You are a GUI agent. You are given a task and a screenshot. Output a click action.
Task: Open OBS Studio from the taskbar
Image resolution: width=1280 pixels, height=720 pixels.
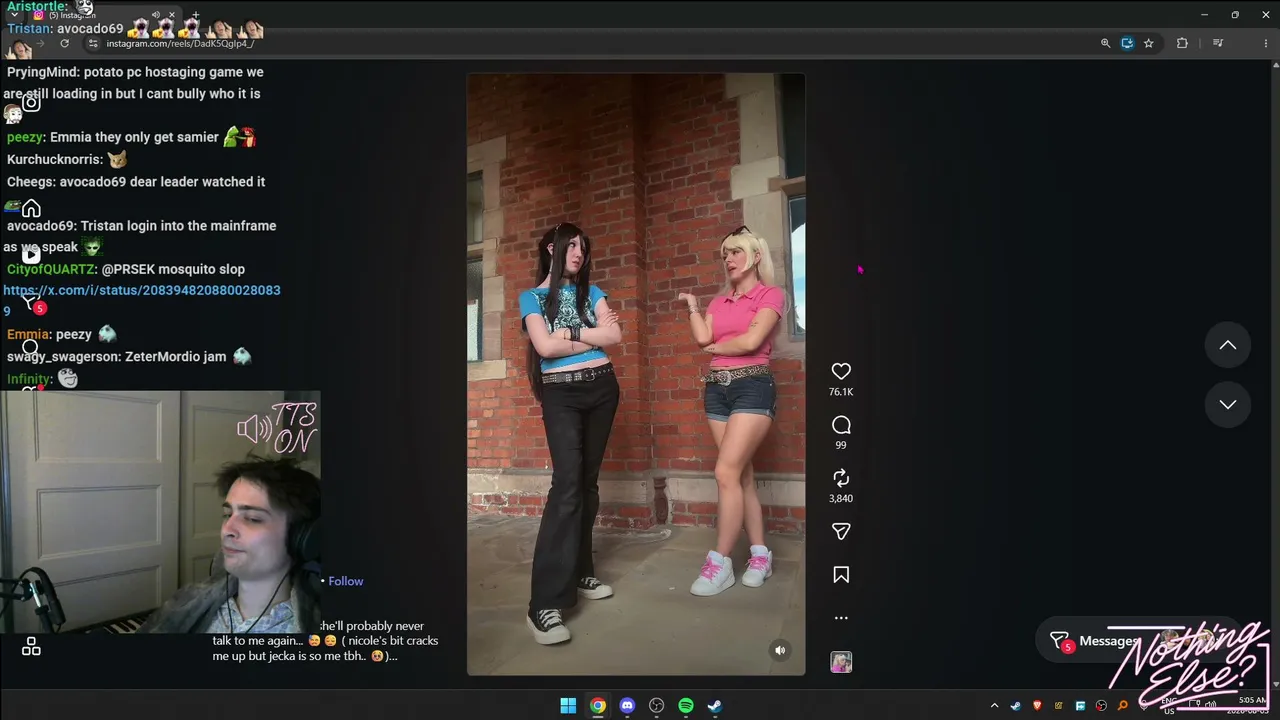point(656,706)
